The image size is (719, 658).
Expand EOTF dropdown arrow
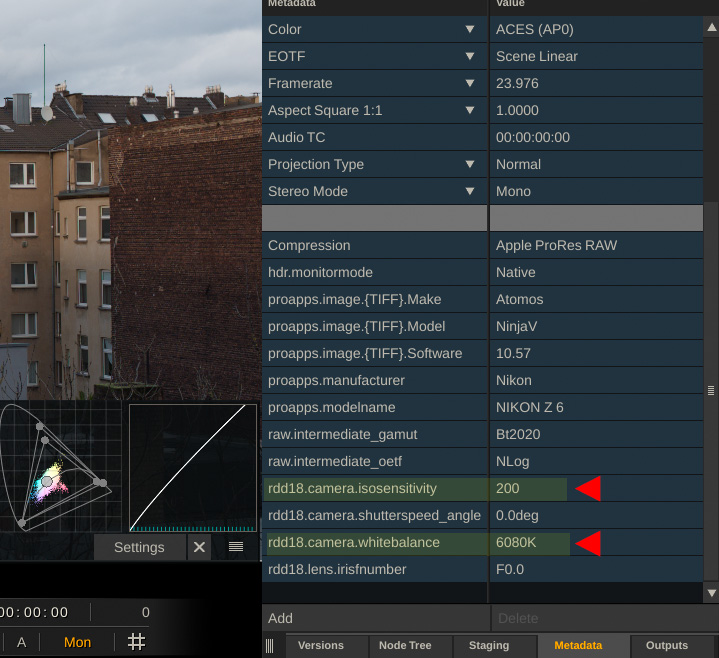pyautogui.click(x=470, y=56)
